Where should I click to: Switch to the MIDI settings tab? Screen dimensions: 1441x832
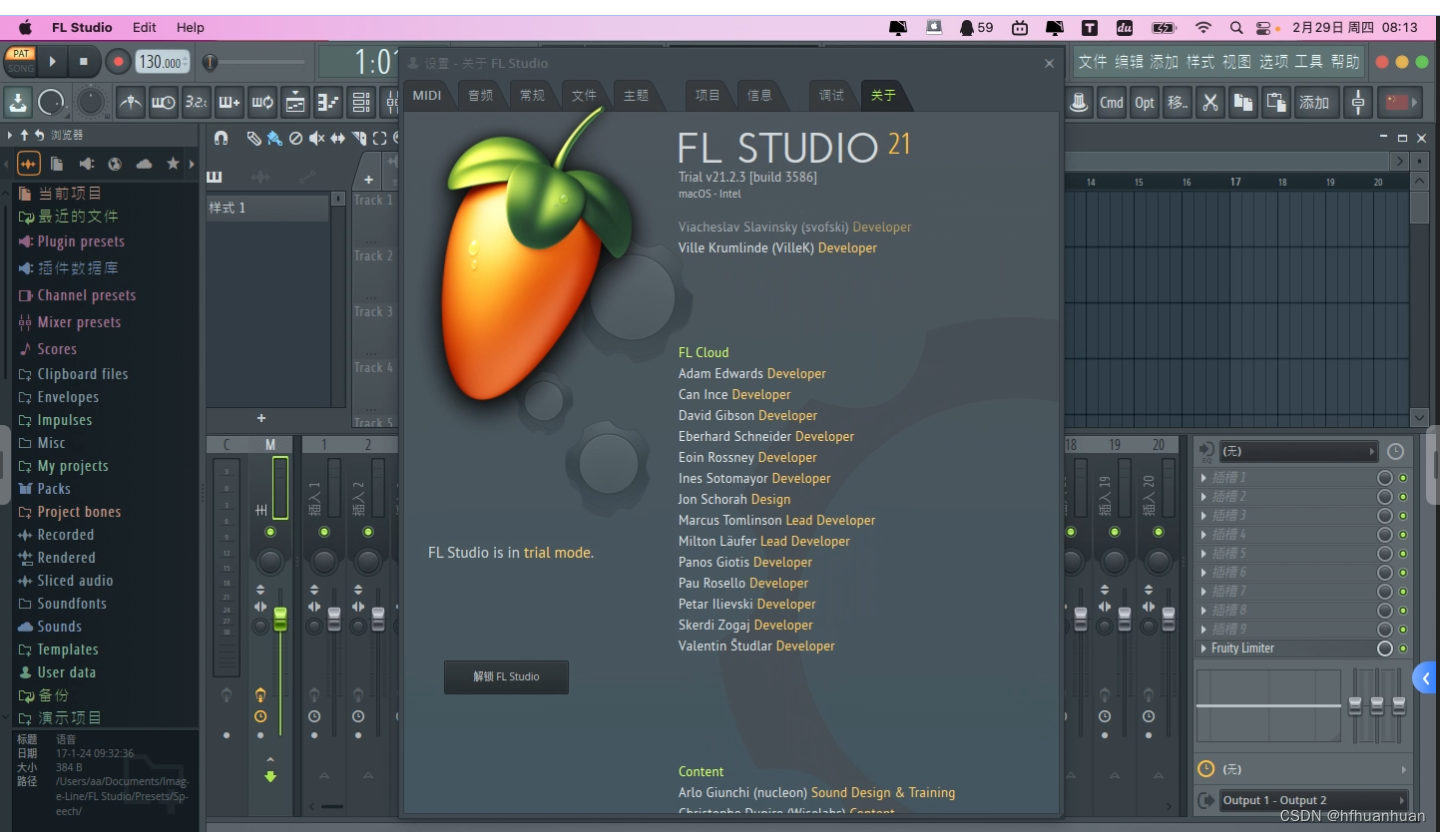(x=427, y=95)
